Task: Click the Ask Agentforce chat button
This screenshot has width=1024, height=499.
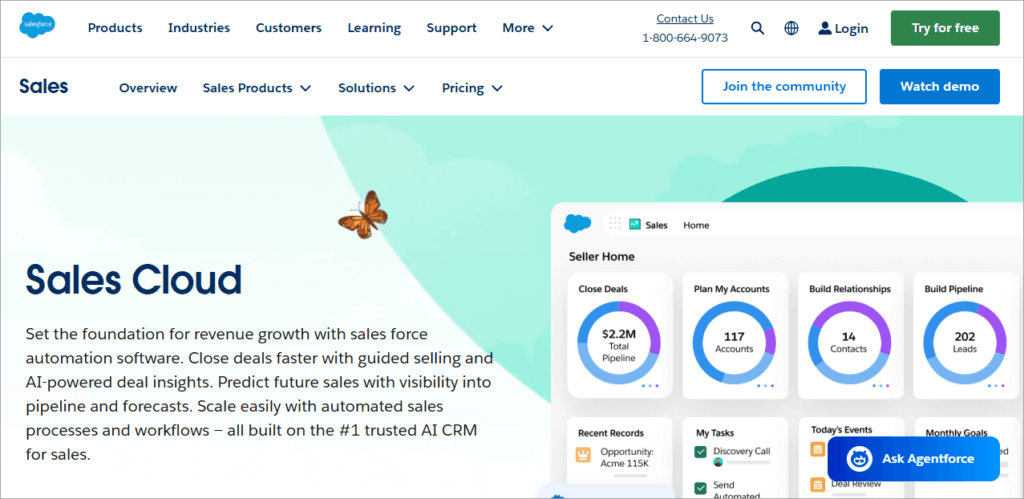Action: (914, 459)
